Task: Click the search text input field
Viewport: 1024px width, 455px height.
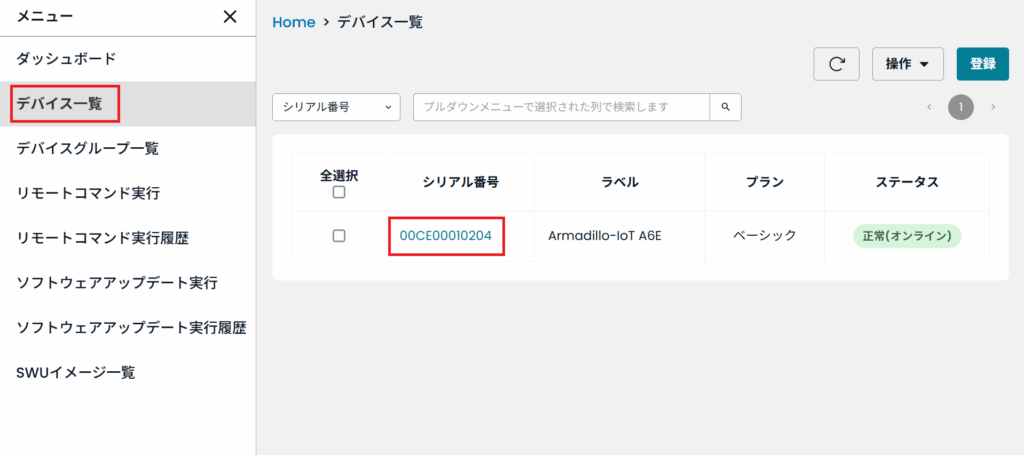Action: (x=561, y=107)
